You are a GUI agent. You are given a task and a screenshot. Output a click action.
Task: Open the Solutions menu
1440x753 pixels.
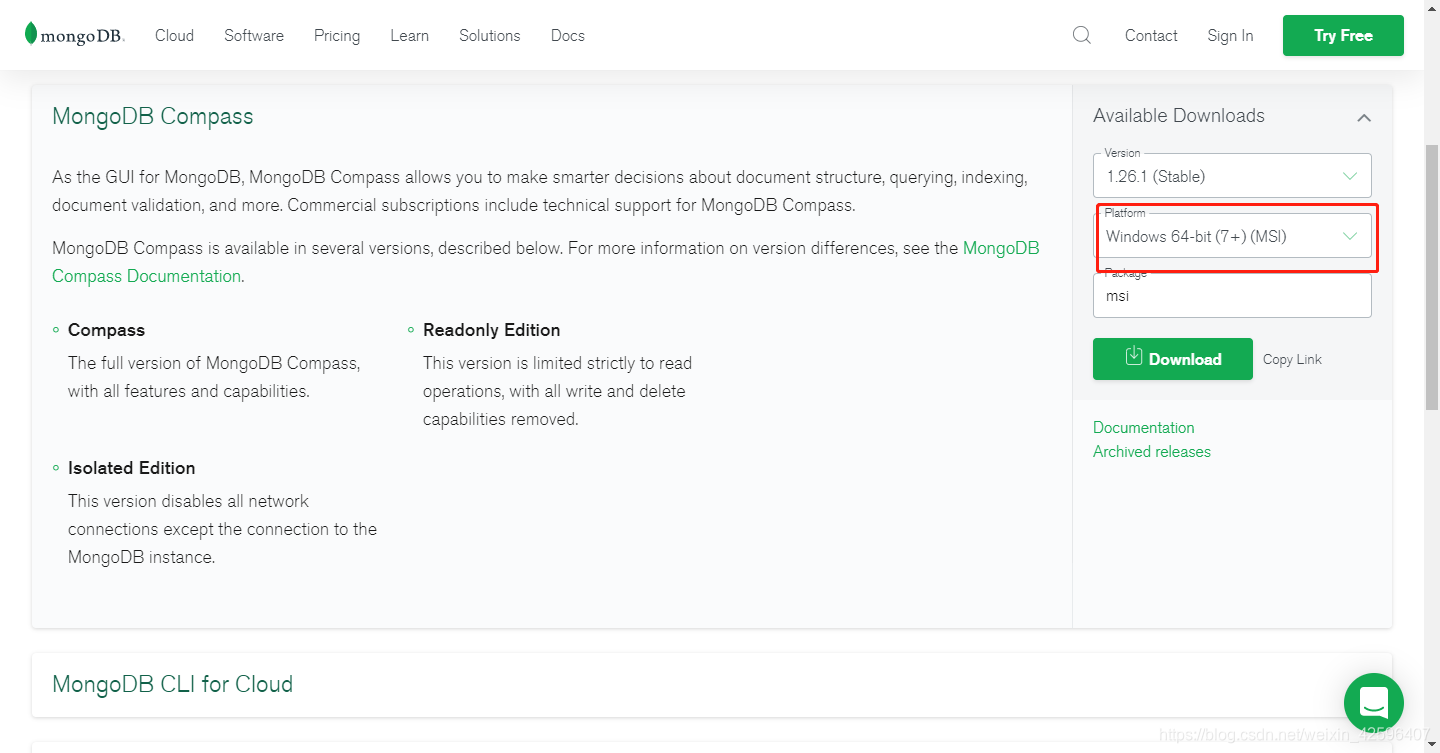pyautogui.click(x=490, y=35)
